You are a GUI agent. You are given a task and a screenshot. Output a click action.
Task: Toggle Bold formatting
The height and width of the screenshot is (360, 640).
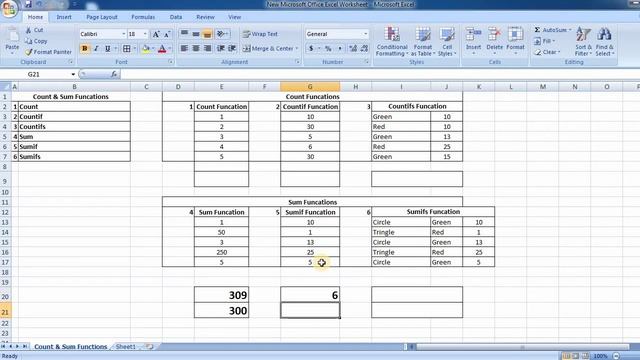tap(84, 49)
